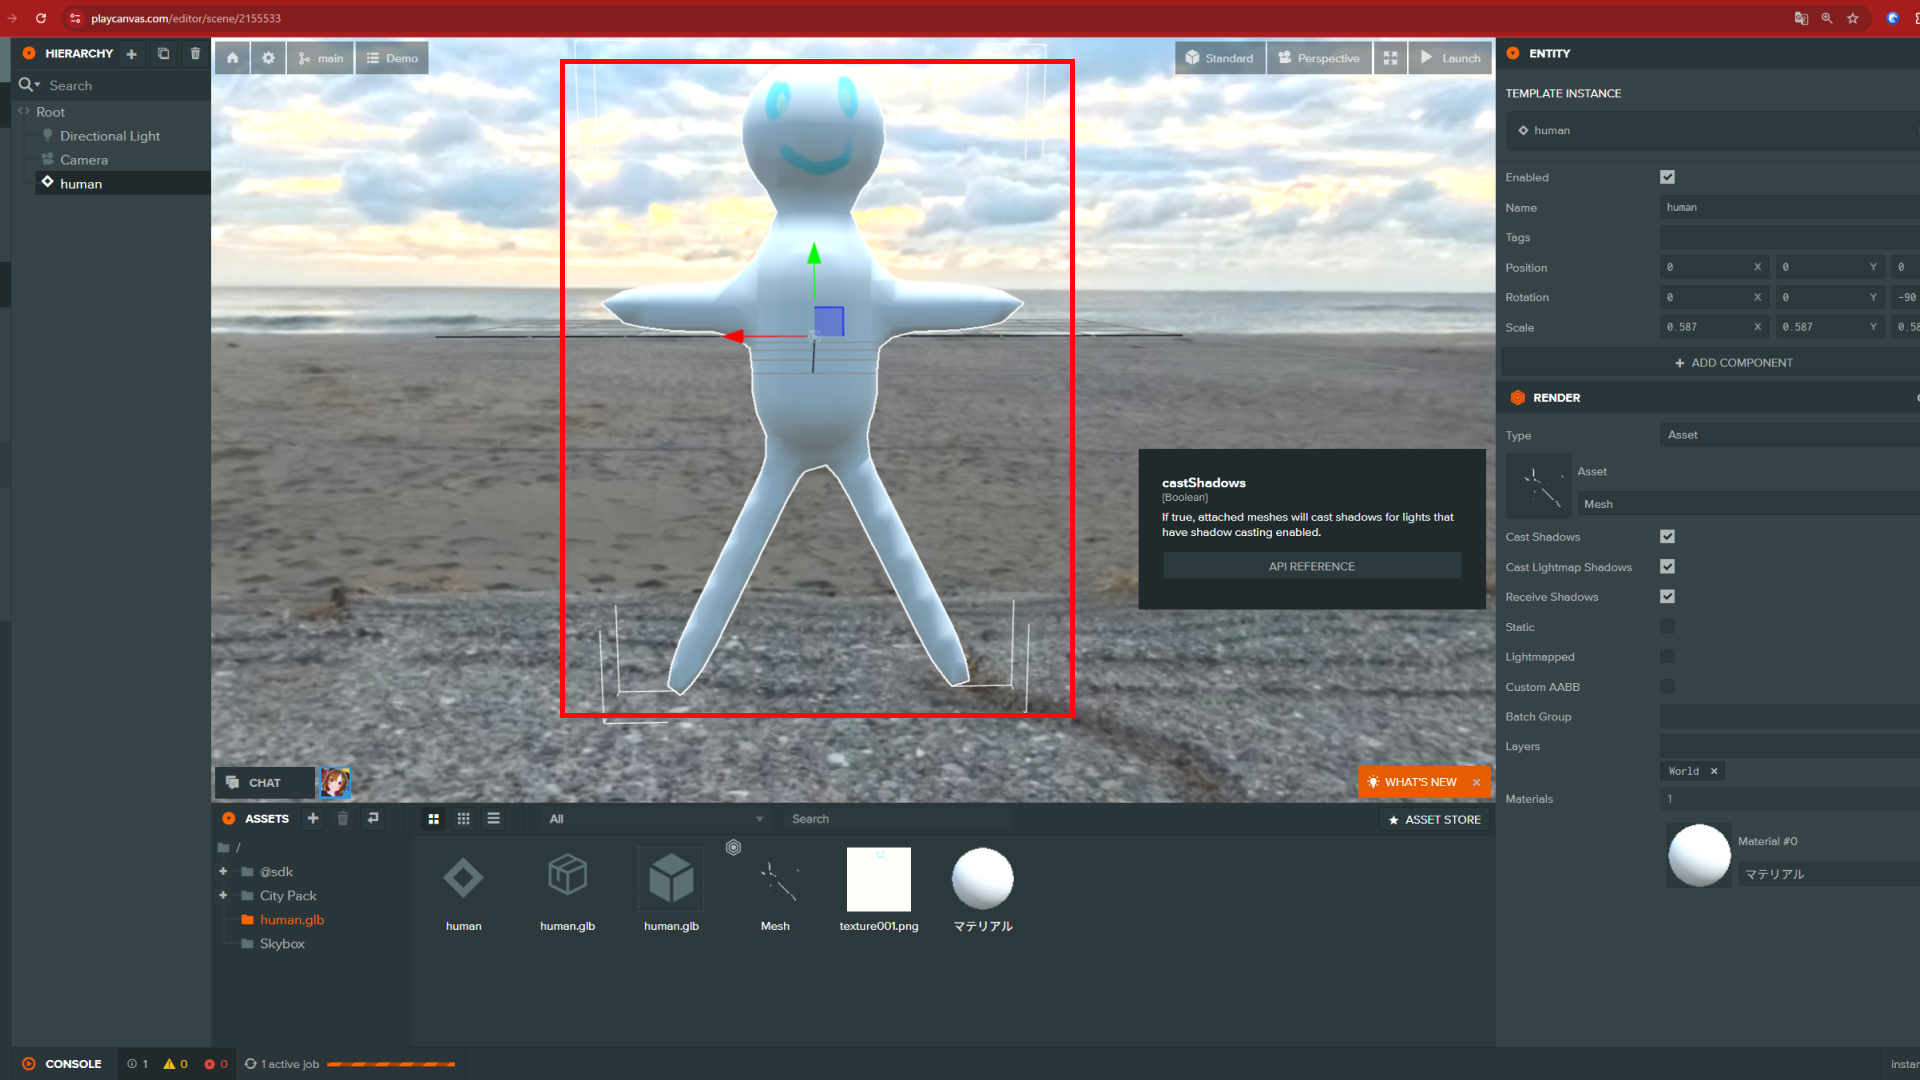Launch the scene

tap(1450, 58)
